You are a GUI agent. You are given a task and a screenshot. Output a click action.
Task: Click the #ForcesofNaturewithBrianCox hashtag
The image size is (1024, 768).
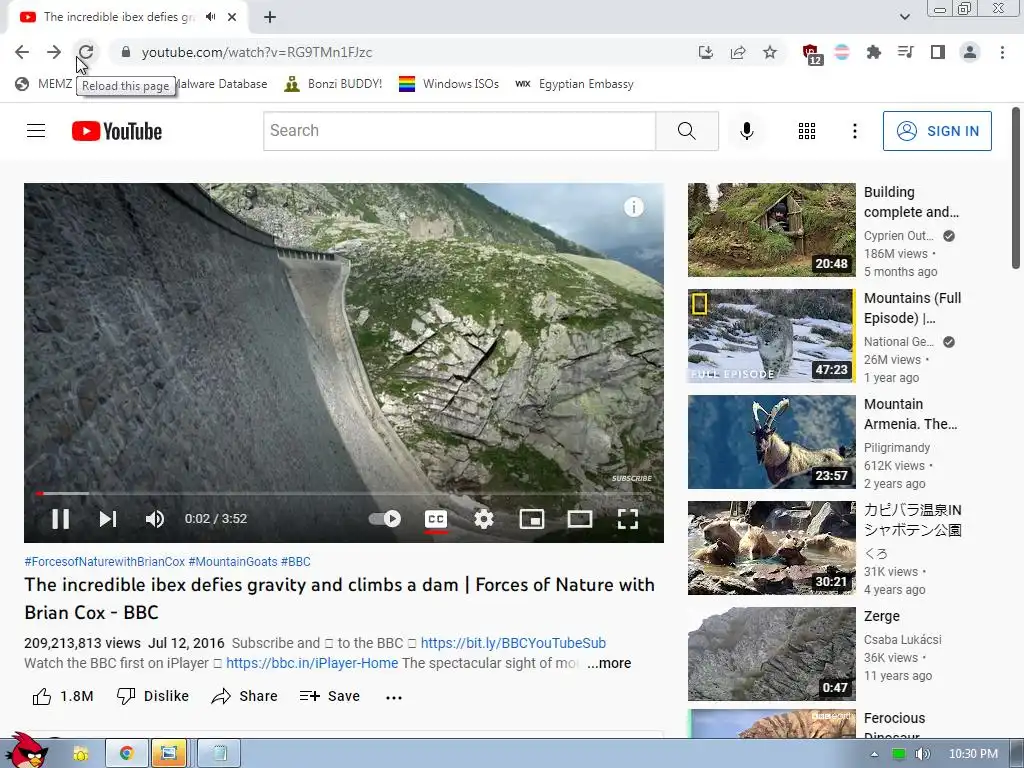104,562
